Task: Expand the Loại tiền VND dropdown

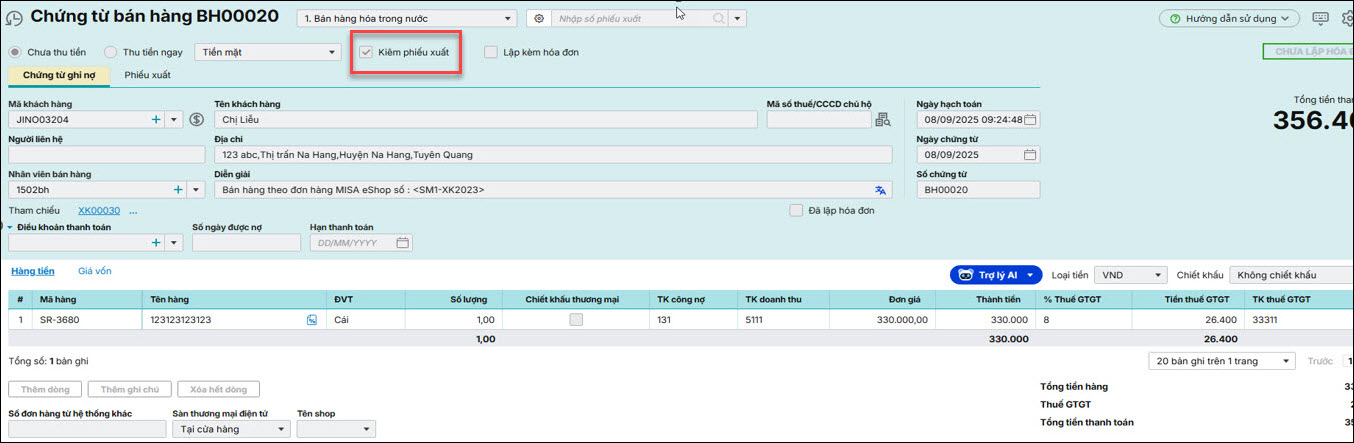Action: click(x=1158, y=275)
